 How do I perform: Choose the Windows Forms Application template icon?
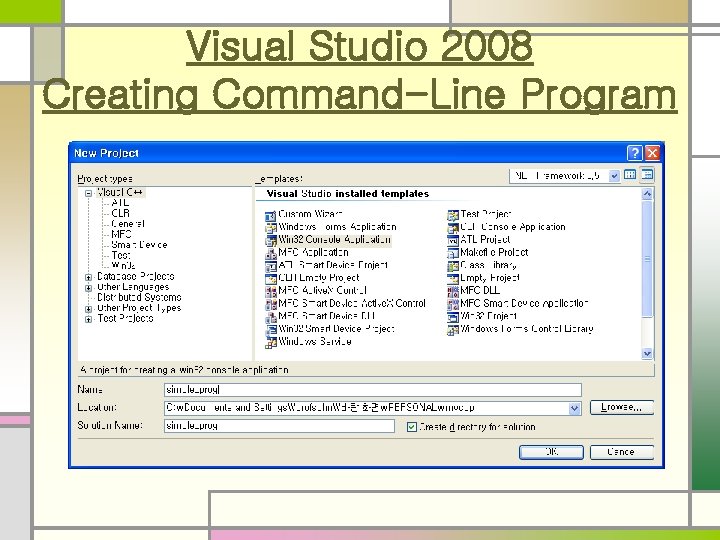270,228
